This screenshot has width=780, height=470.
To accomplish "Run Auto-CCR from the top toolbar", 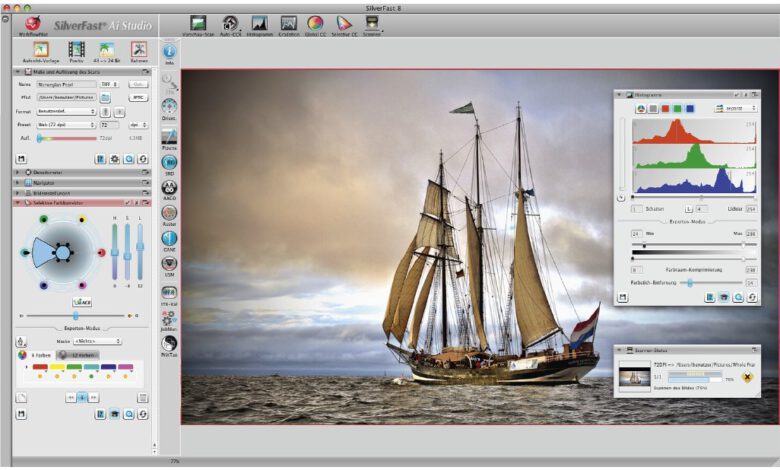I will pyautogui.click(x=229, y=22).
